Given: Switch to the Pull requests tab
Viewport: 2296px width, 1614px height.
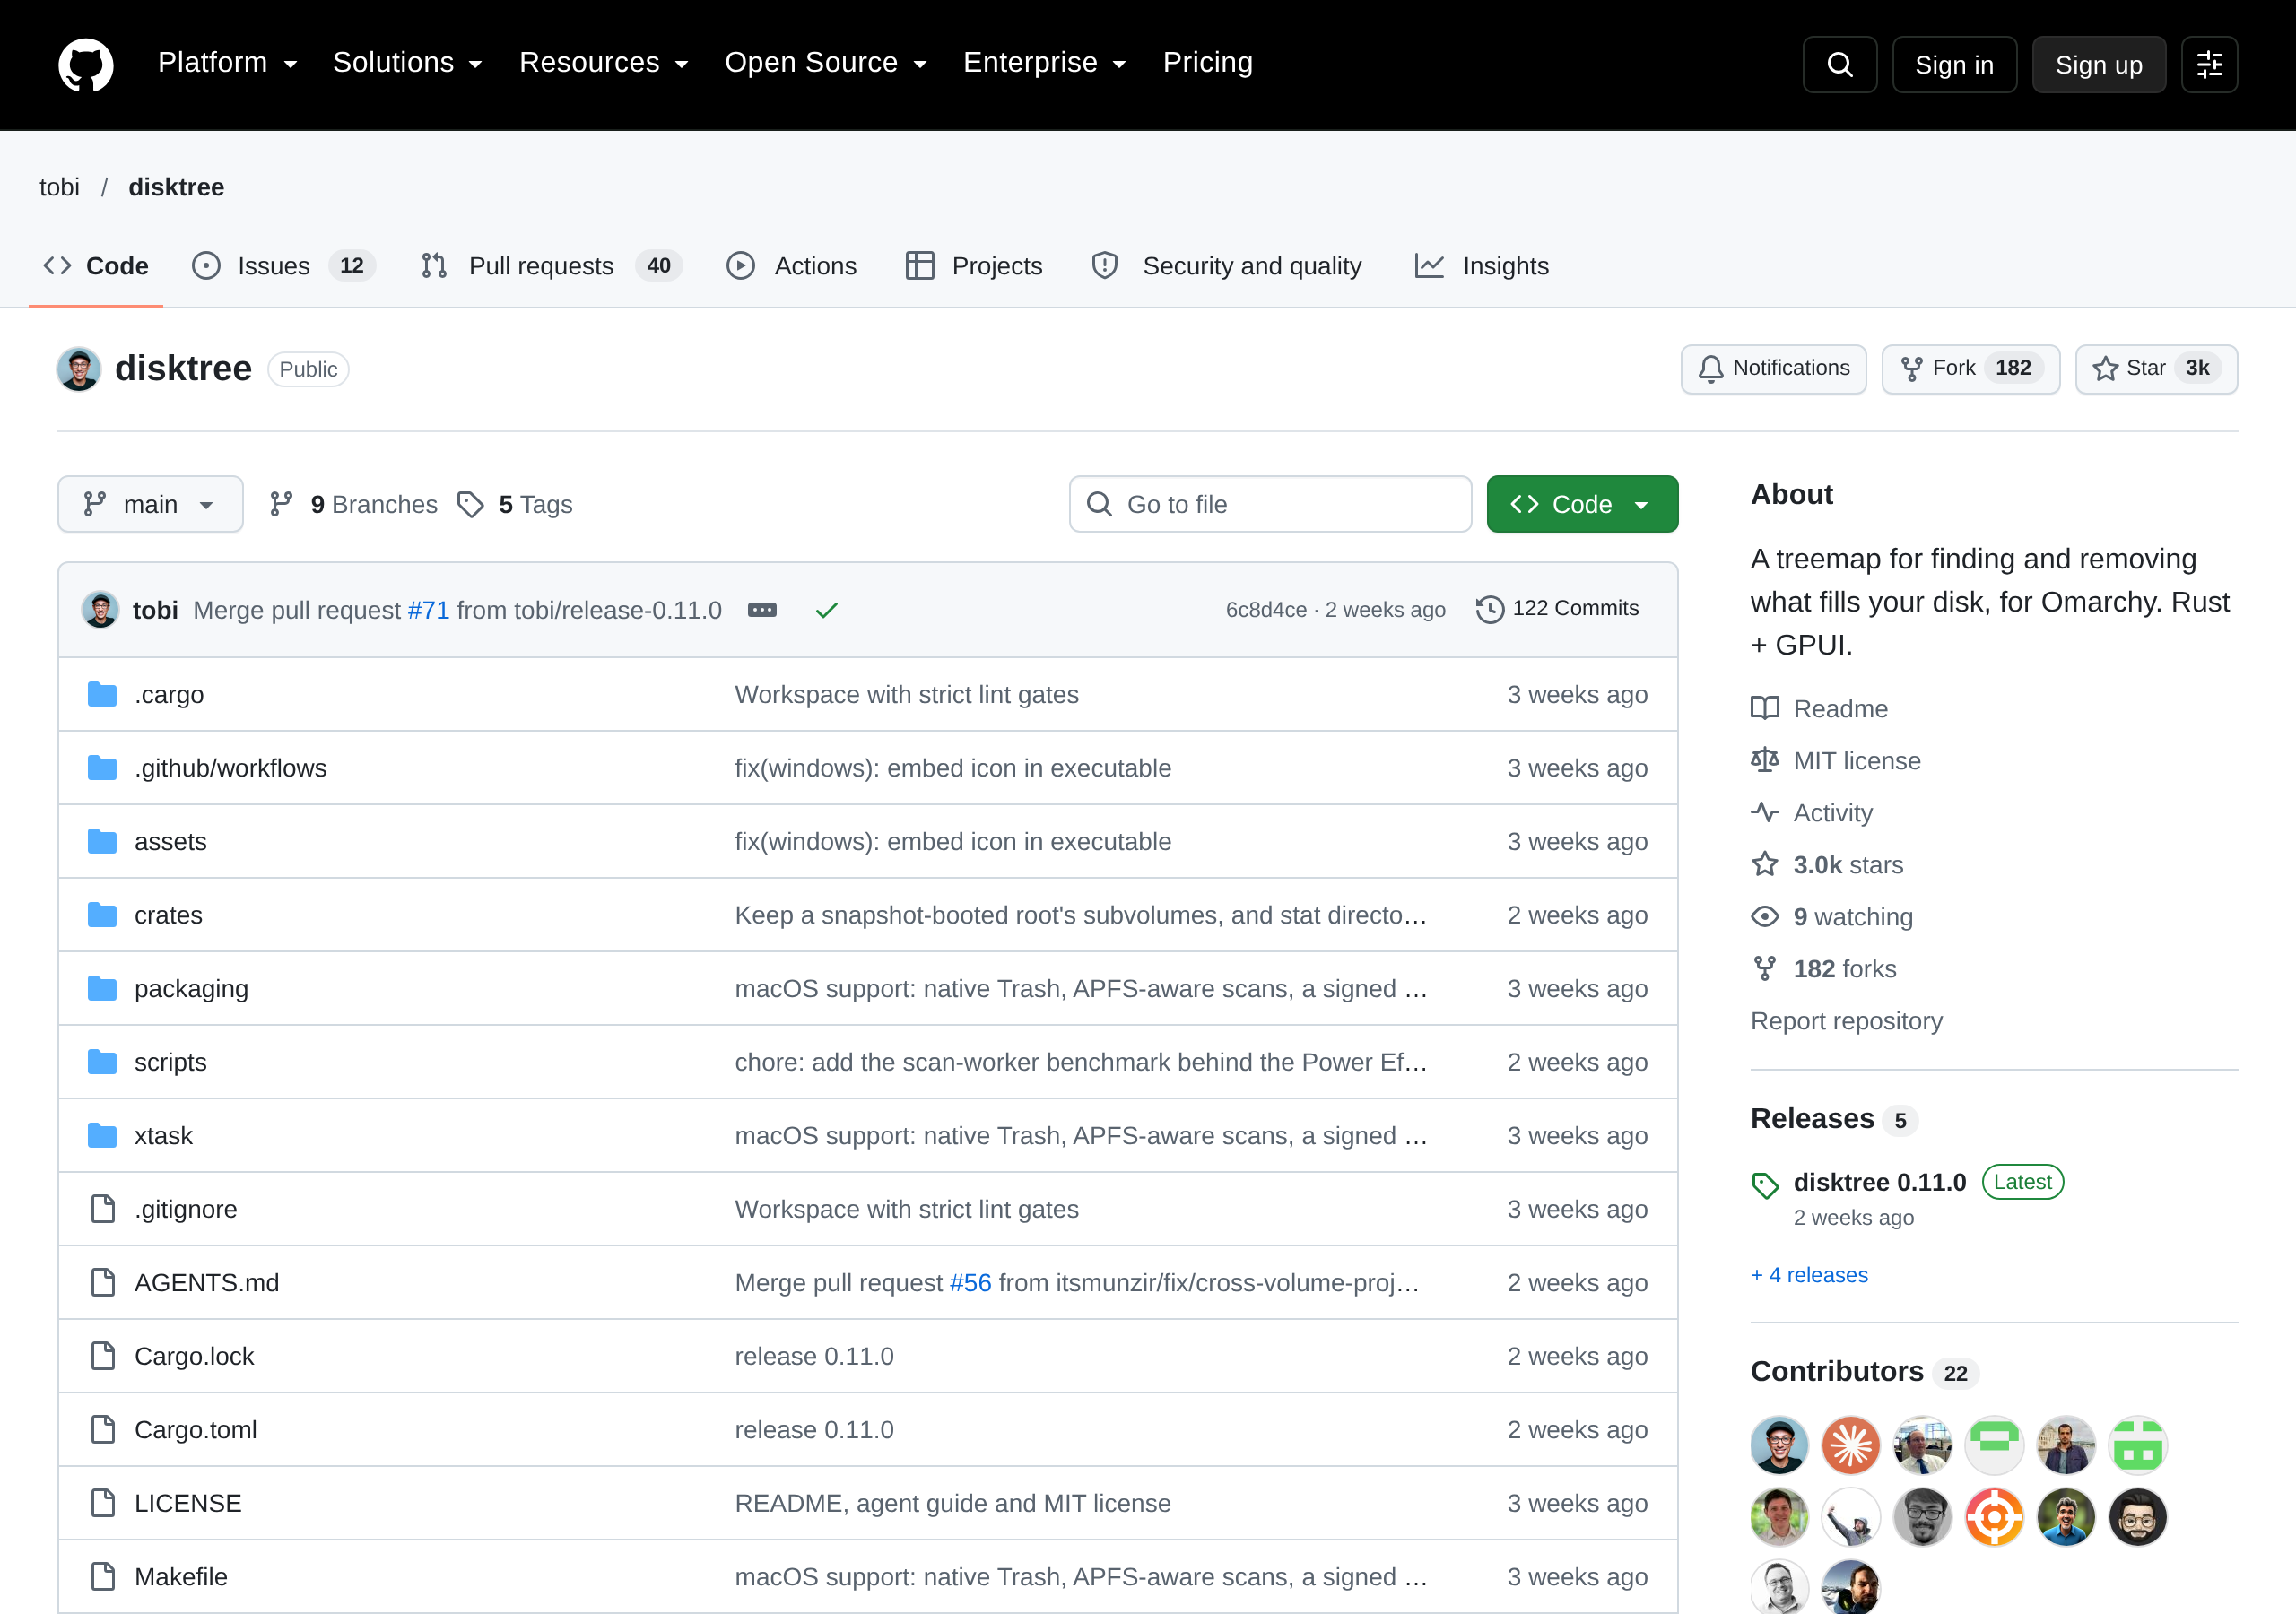Looking at the screenshot, I should pos(551,266).
